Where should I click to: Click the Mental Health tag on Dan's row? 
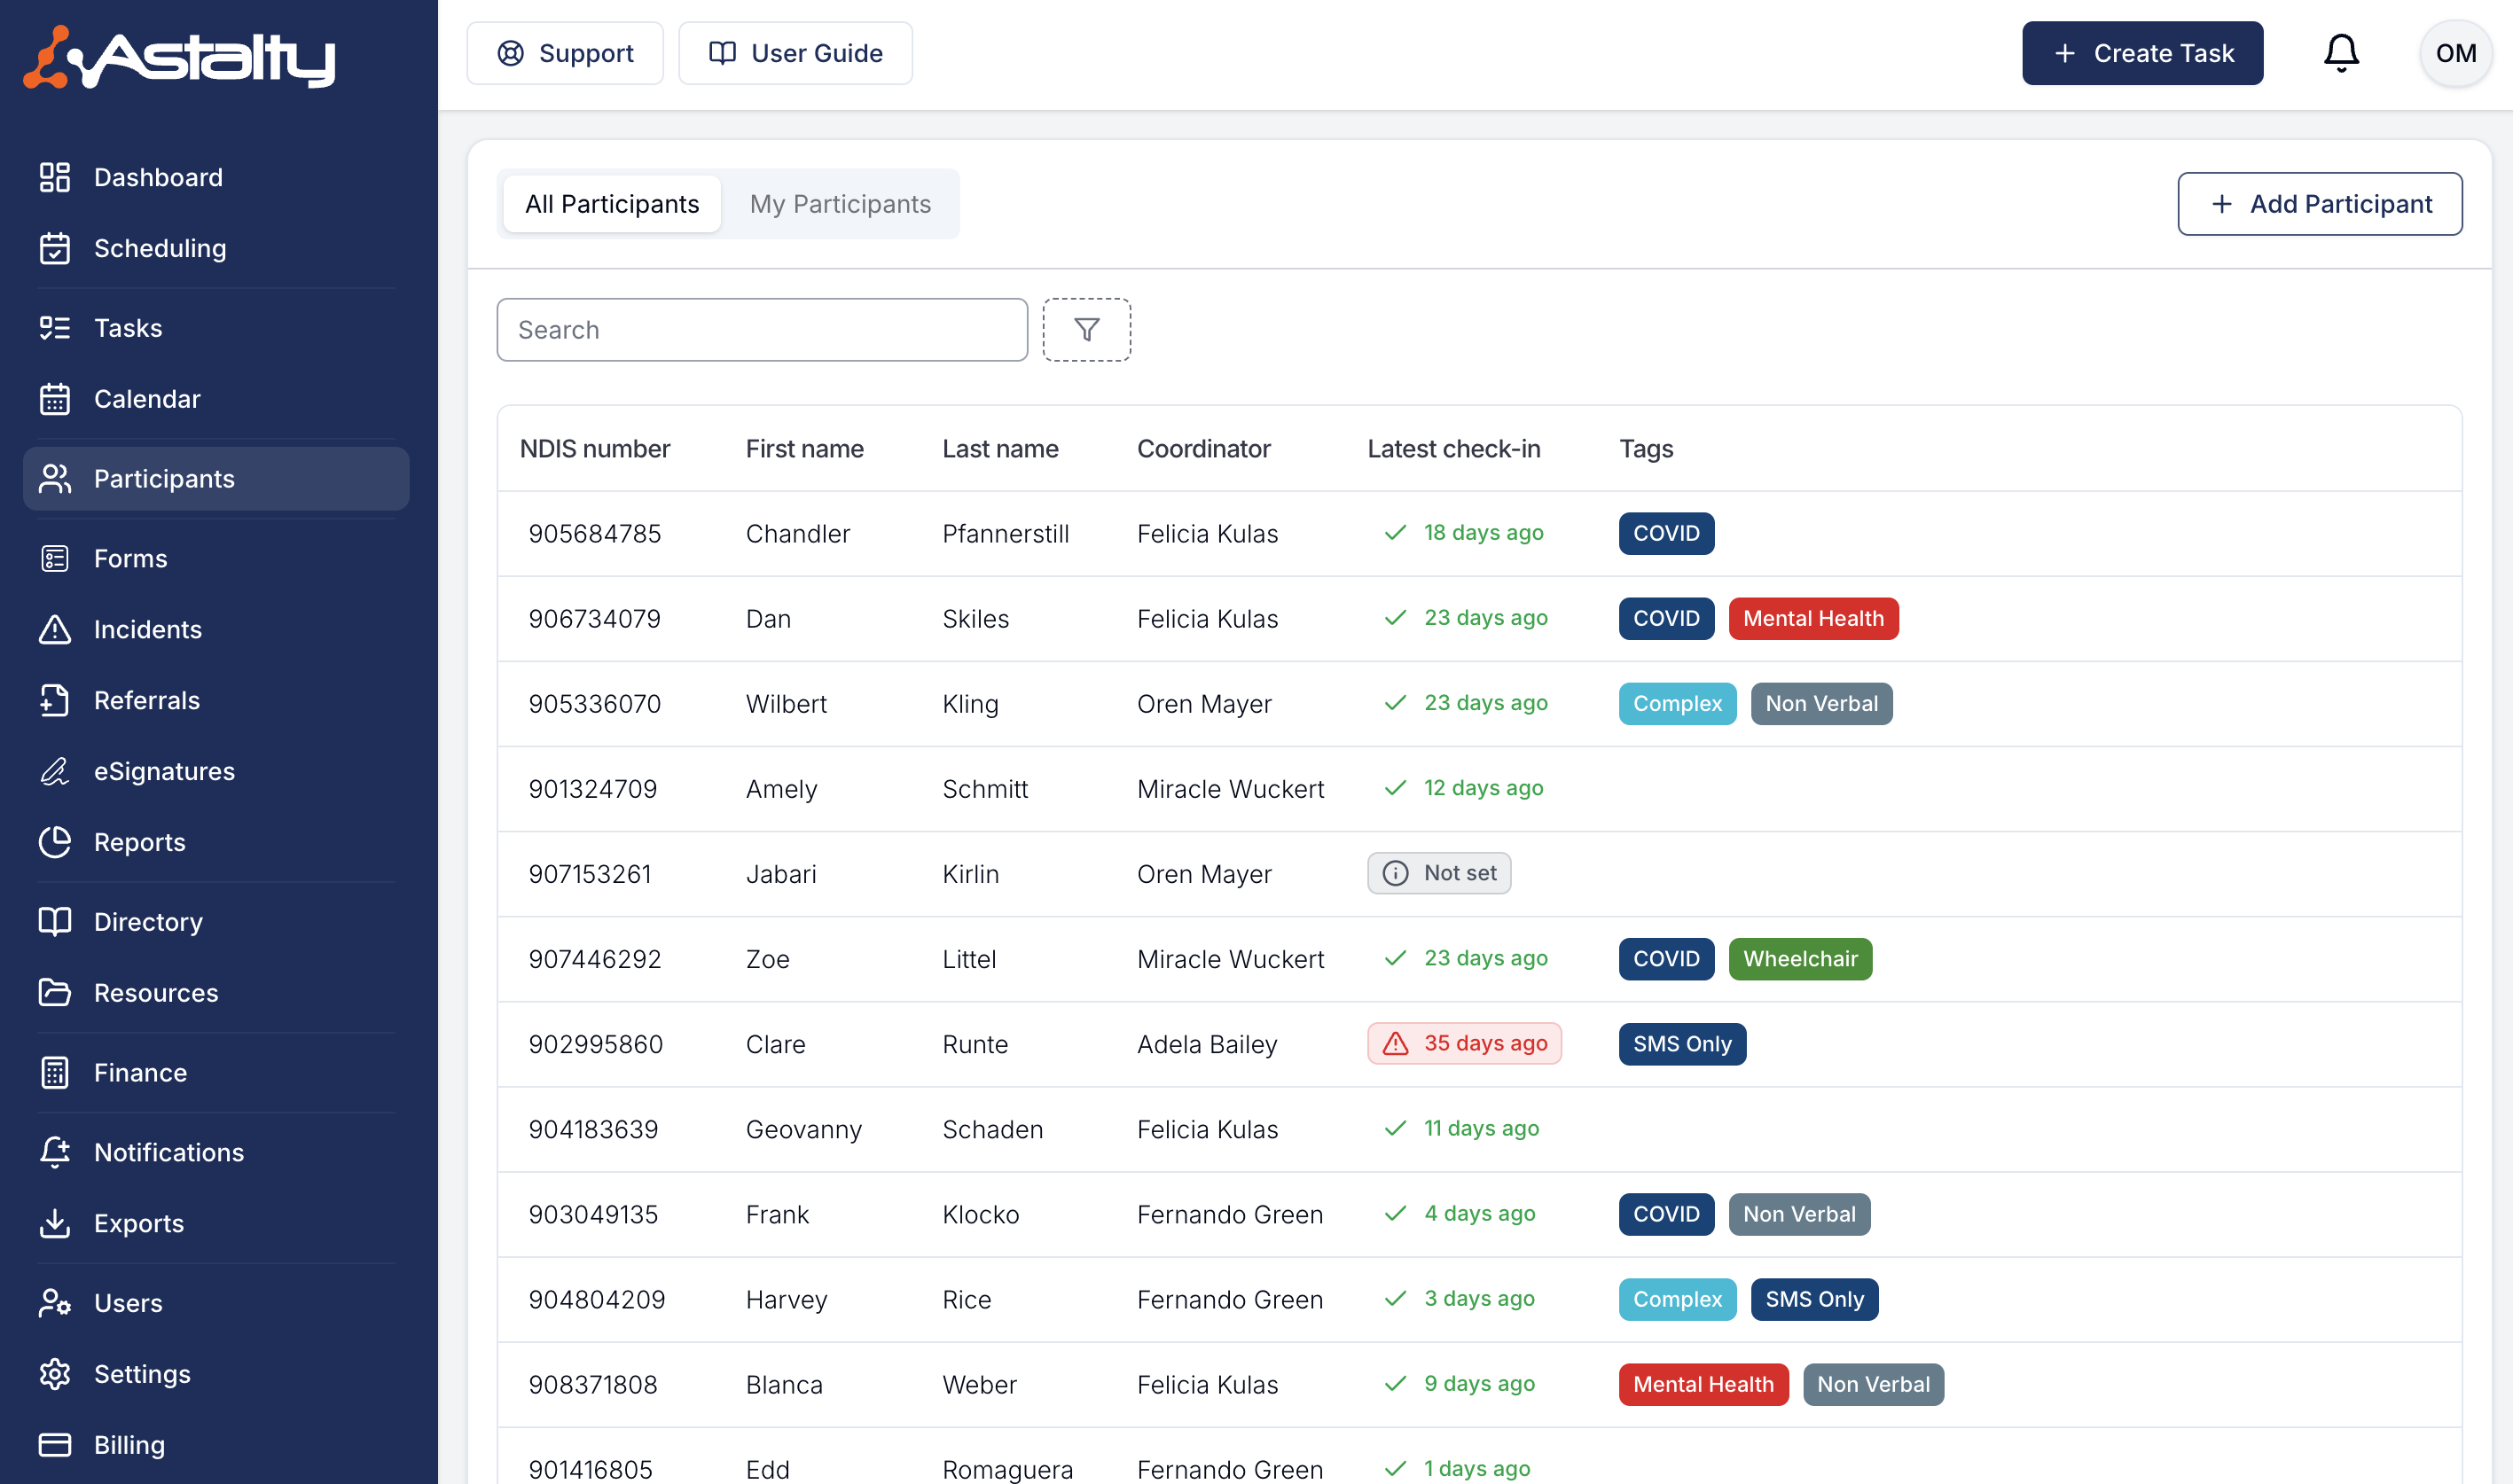pyautogui.click(x=1813, y=618)
